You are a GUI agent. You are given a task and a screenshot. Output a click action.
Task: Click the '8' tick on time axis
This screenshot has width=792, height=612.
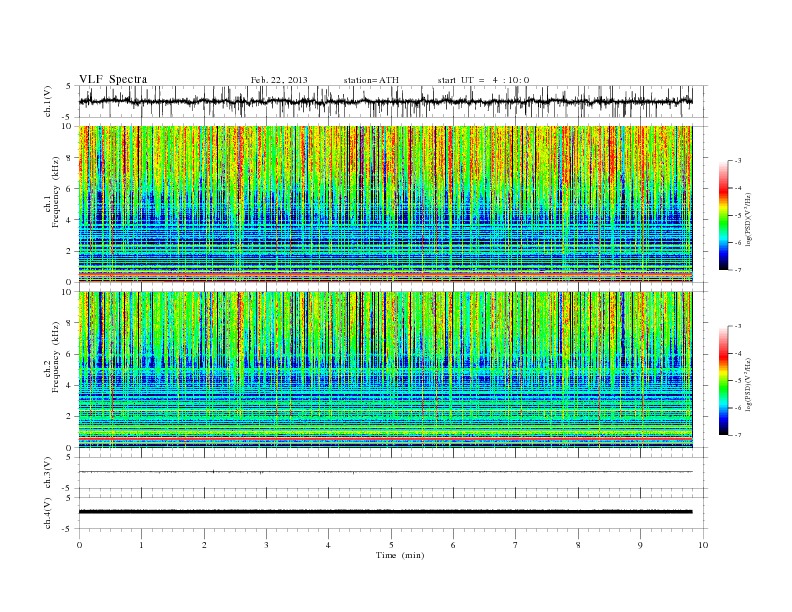pos(578,545)
